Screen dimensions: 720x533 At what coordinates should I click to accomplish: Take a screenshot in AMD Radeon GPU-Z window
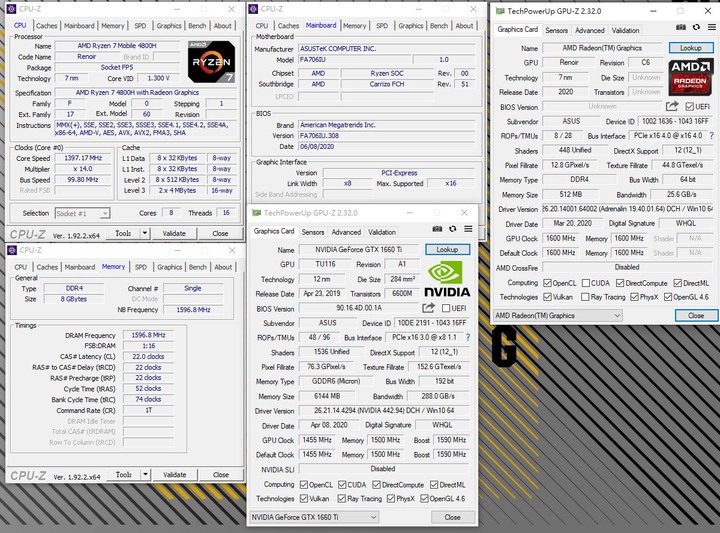681,27
